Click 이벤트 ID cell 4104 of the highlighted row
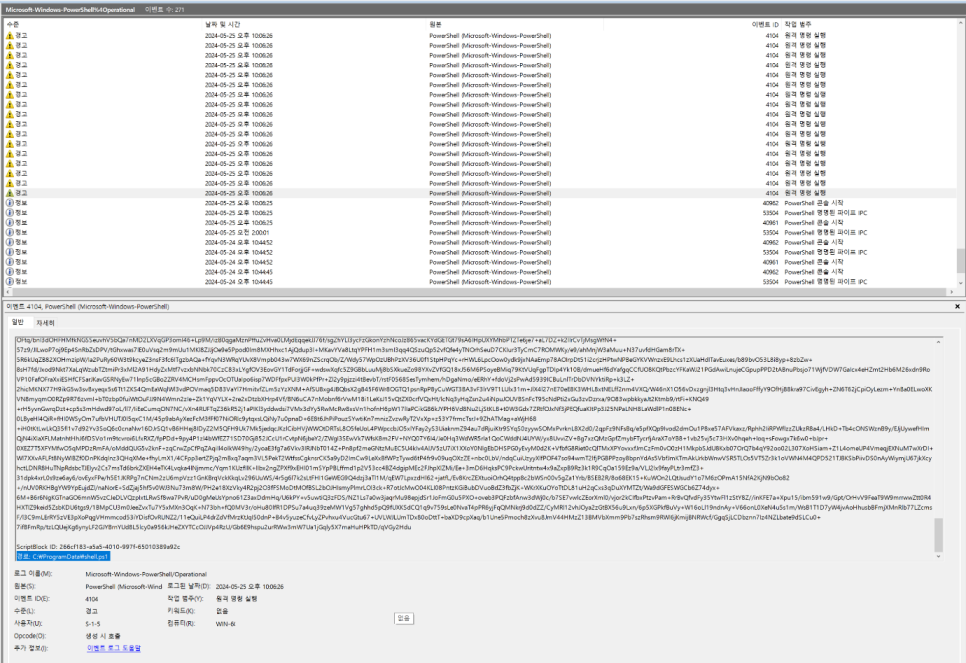 (772, 193)
